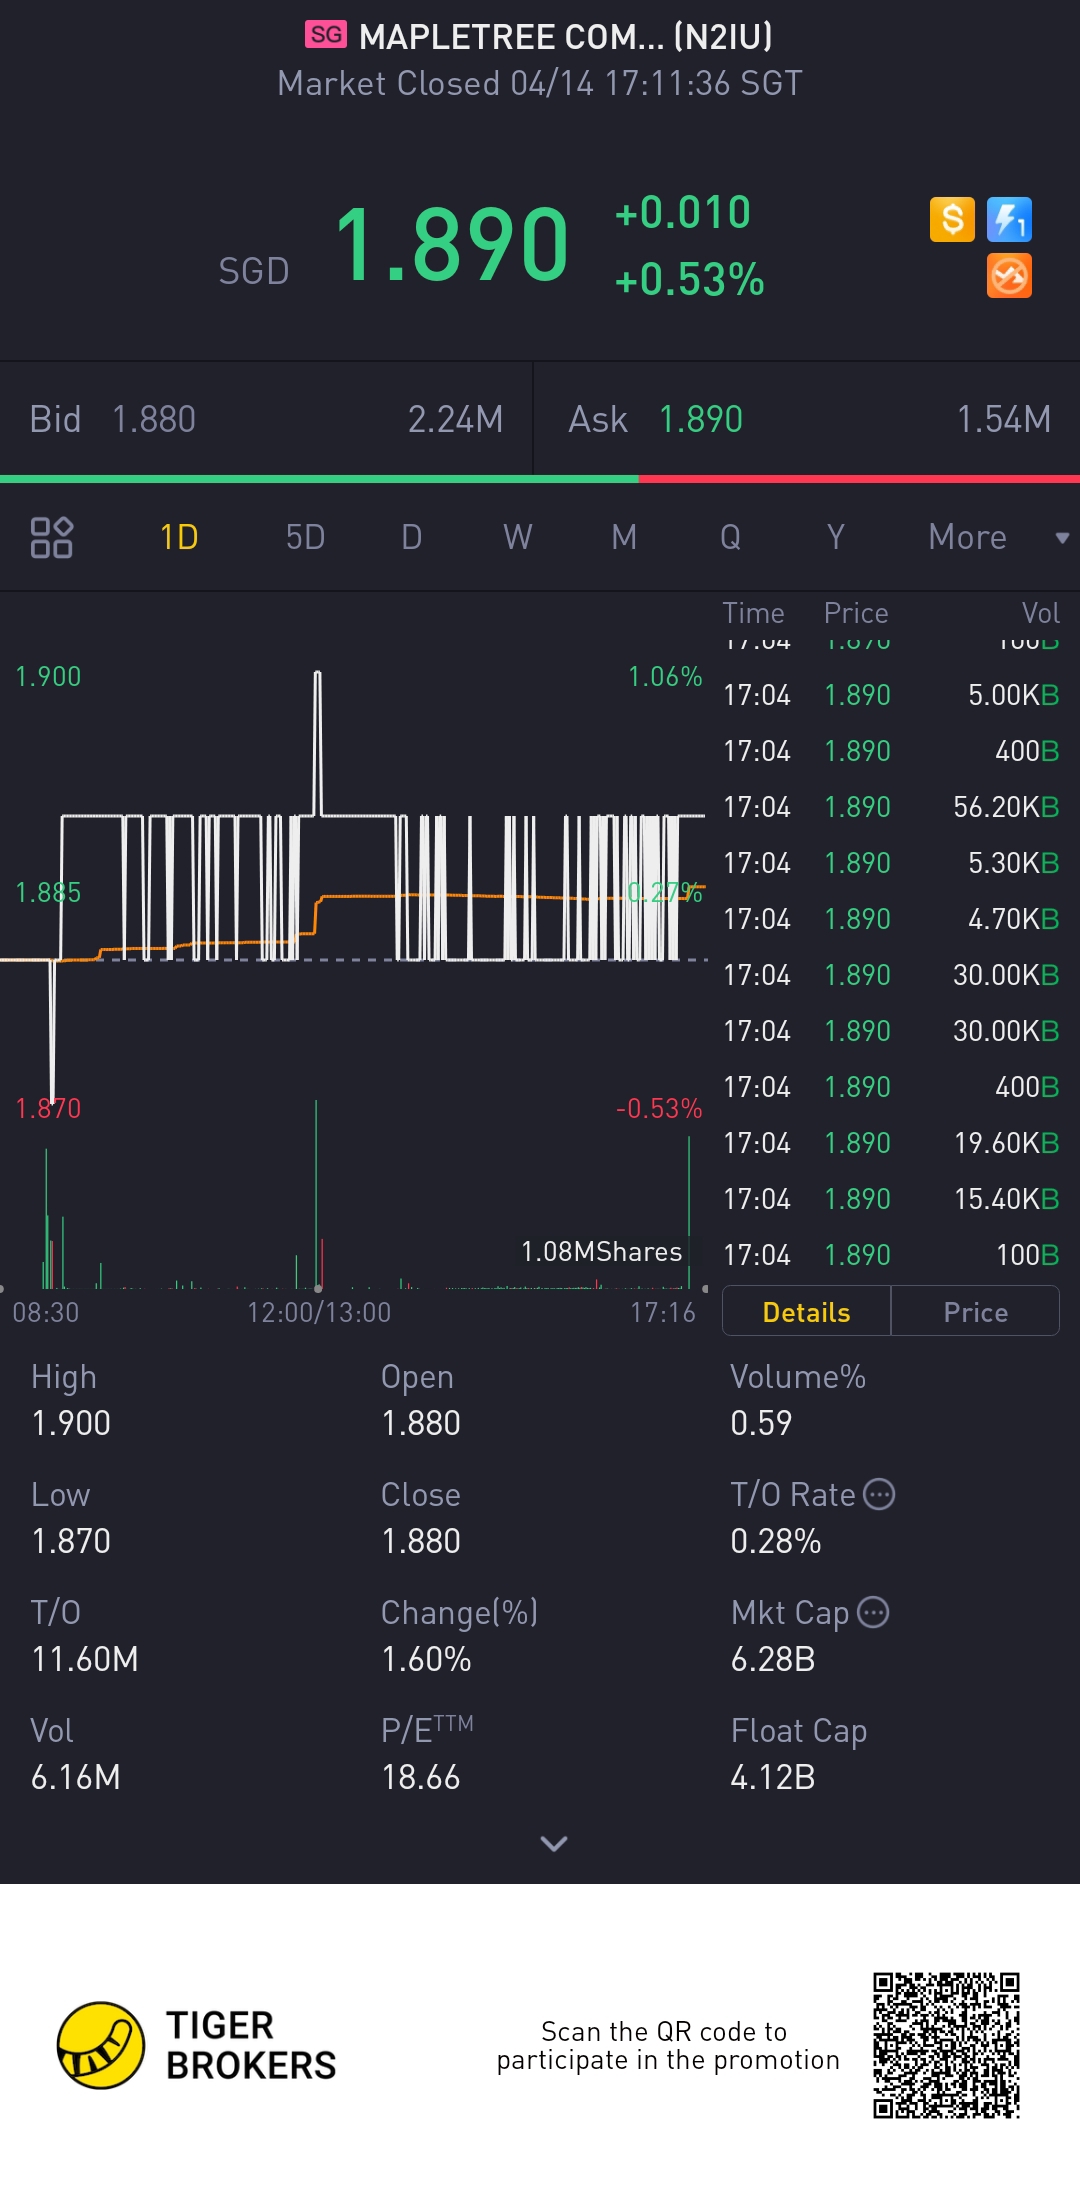
Task: Tap the High value 1.900
Action: click(x=71, y=1423)
